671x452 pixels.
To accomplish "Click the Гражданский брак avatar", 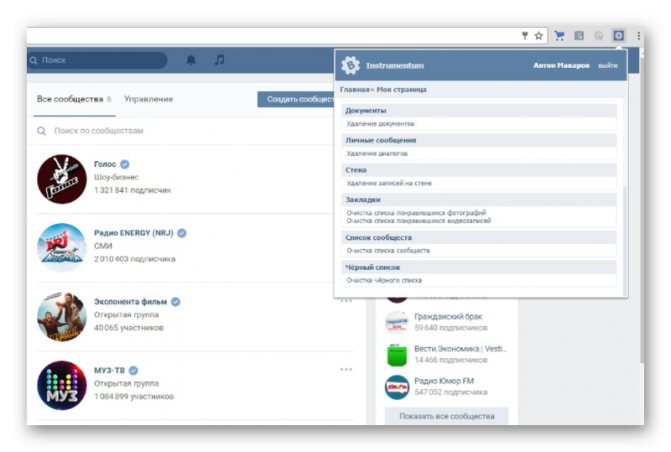I will point(397,322).
